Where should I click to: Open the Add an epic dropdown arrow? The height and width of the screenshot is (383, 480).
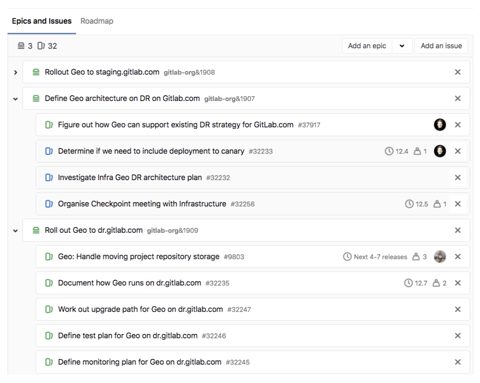point(402,46)
